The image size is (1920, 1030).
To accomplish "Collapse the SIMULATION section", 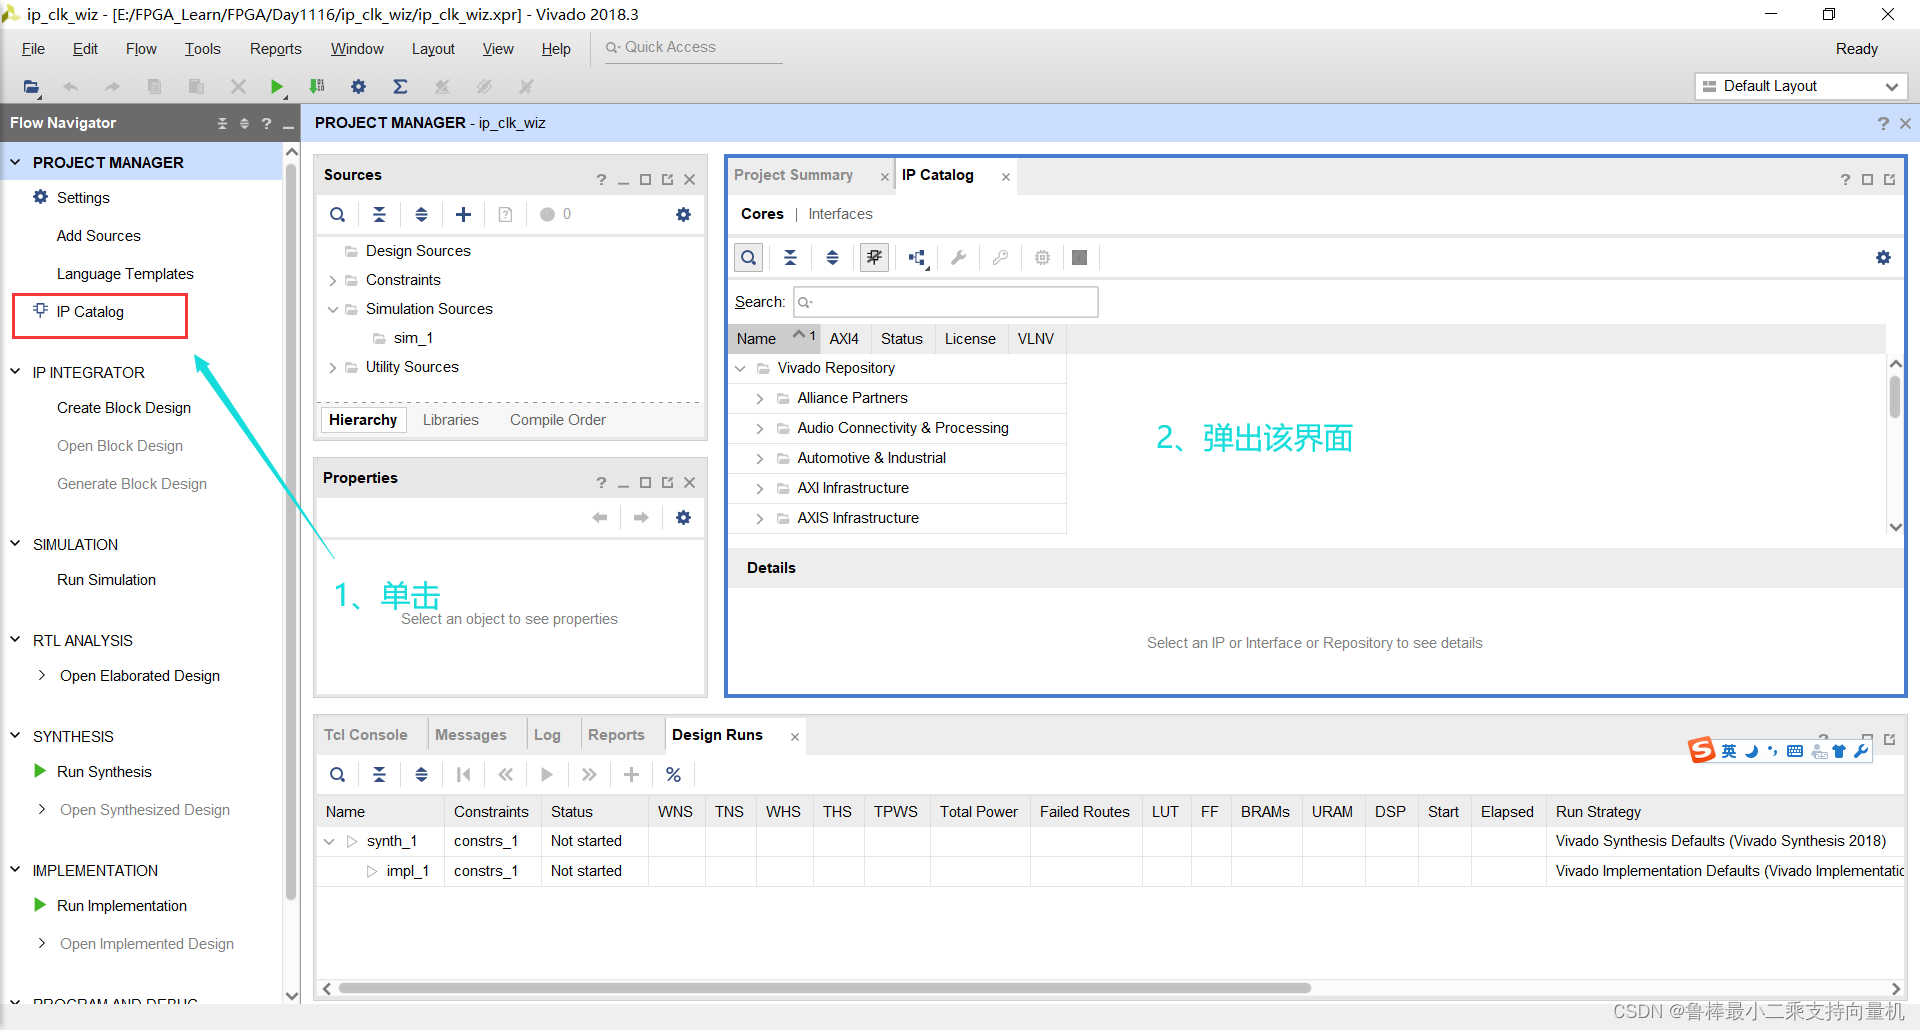I will pyautogui.click(x=15, y=544).
